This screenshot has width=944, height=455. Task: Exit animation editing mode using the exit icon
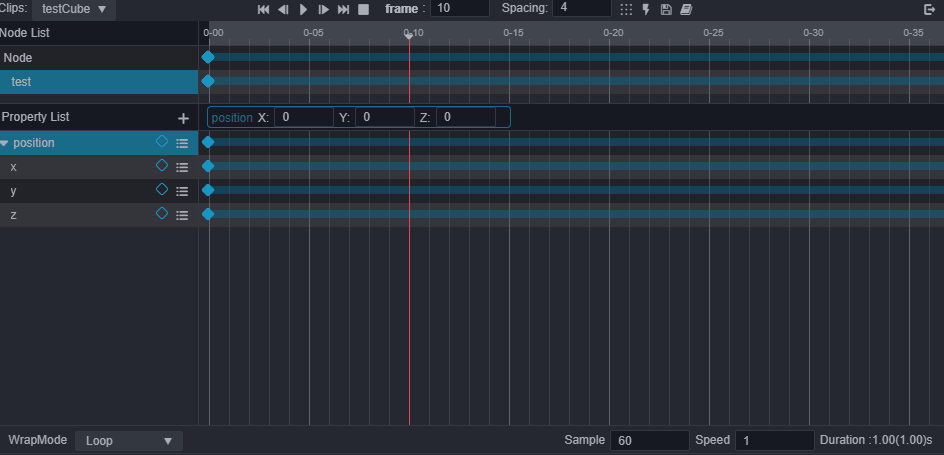coord(929,9)
